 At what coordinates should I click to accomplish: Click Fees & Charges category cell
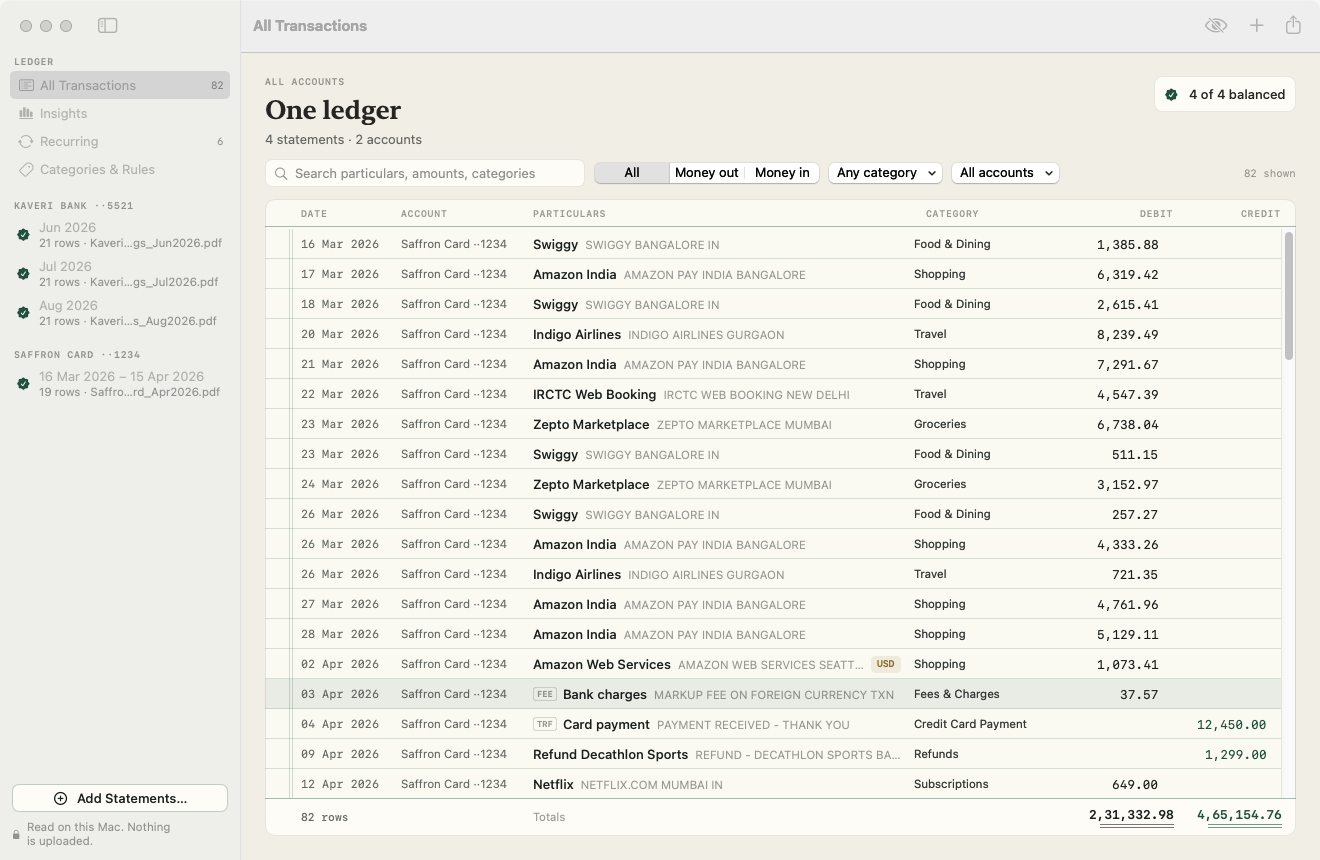pos(956,694)
